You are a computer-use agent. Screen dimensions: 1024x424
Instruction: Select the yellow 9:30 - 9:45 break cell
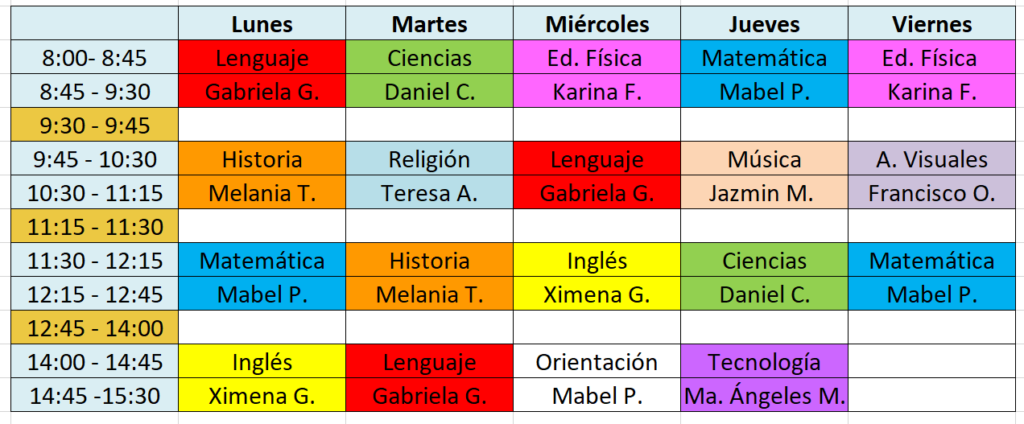point(95,125)
